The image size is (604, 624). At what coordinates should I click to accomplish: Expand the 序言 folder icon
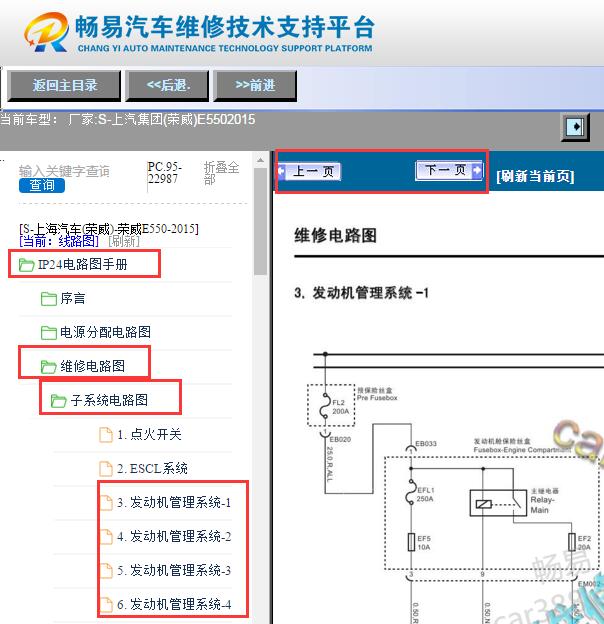49,298
